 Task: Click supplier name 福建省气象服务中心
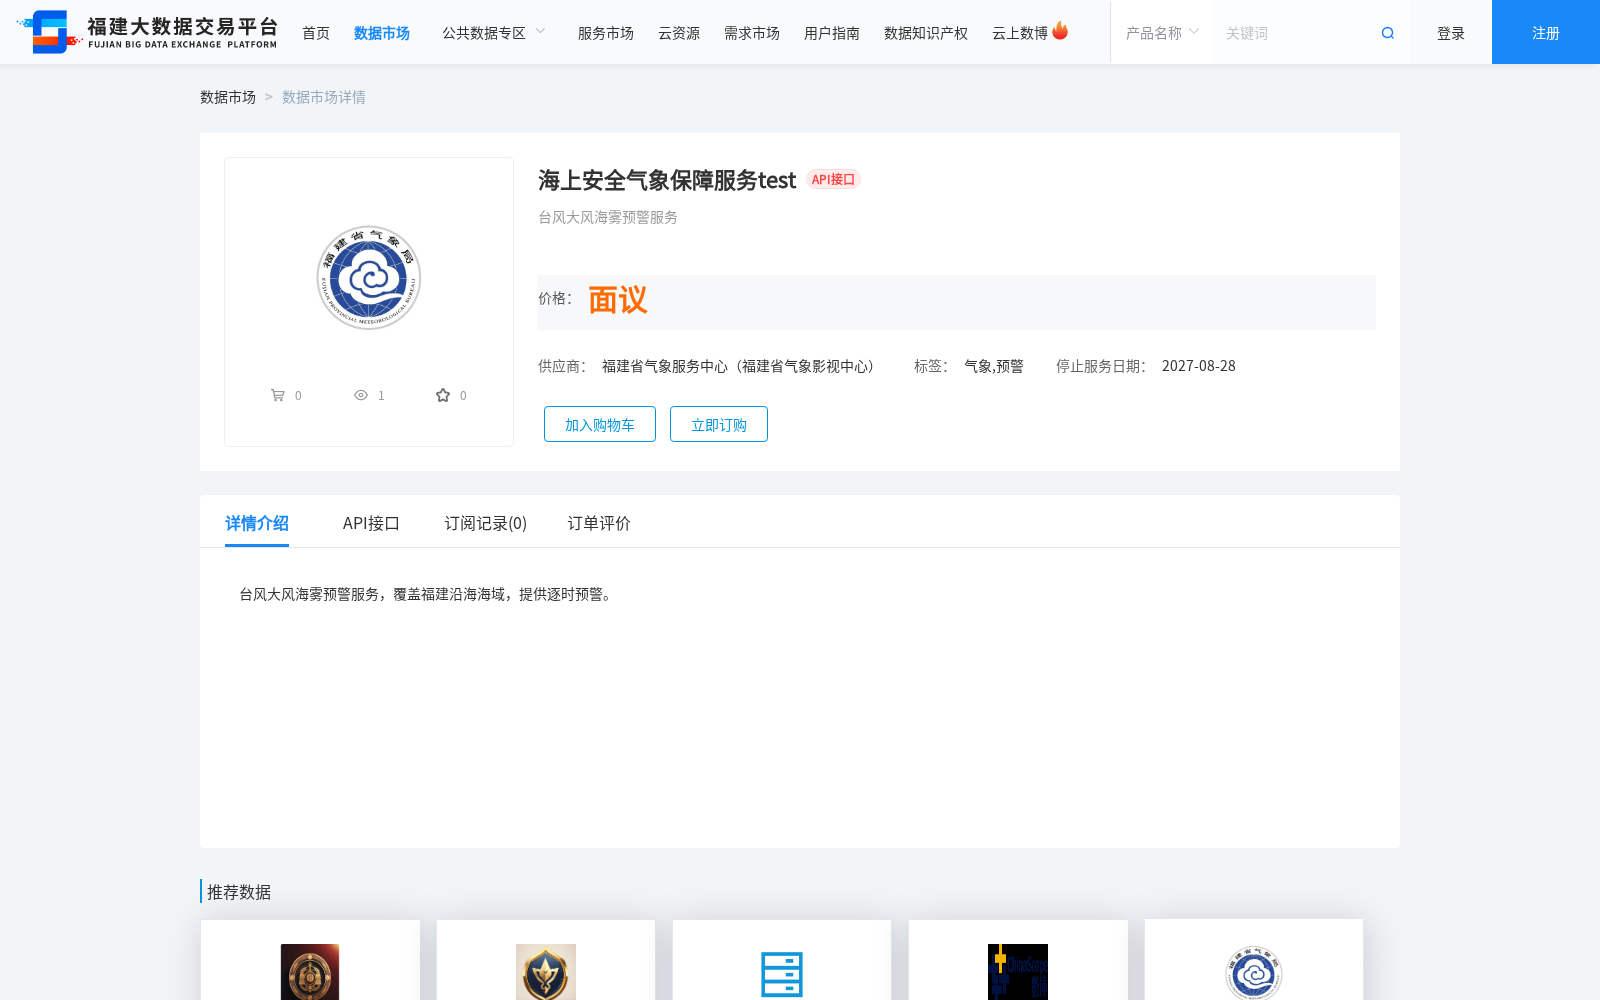pyautogui.click(x=741, y=366)
